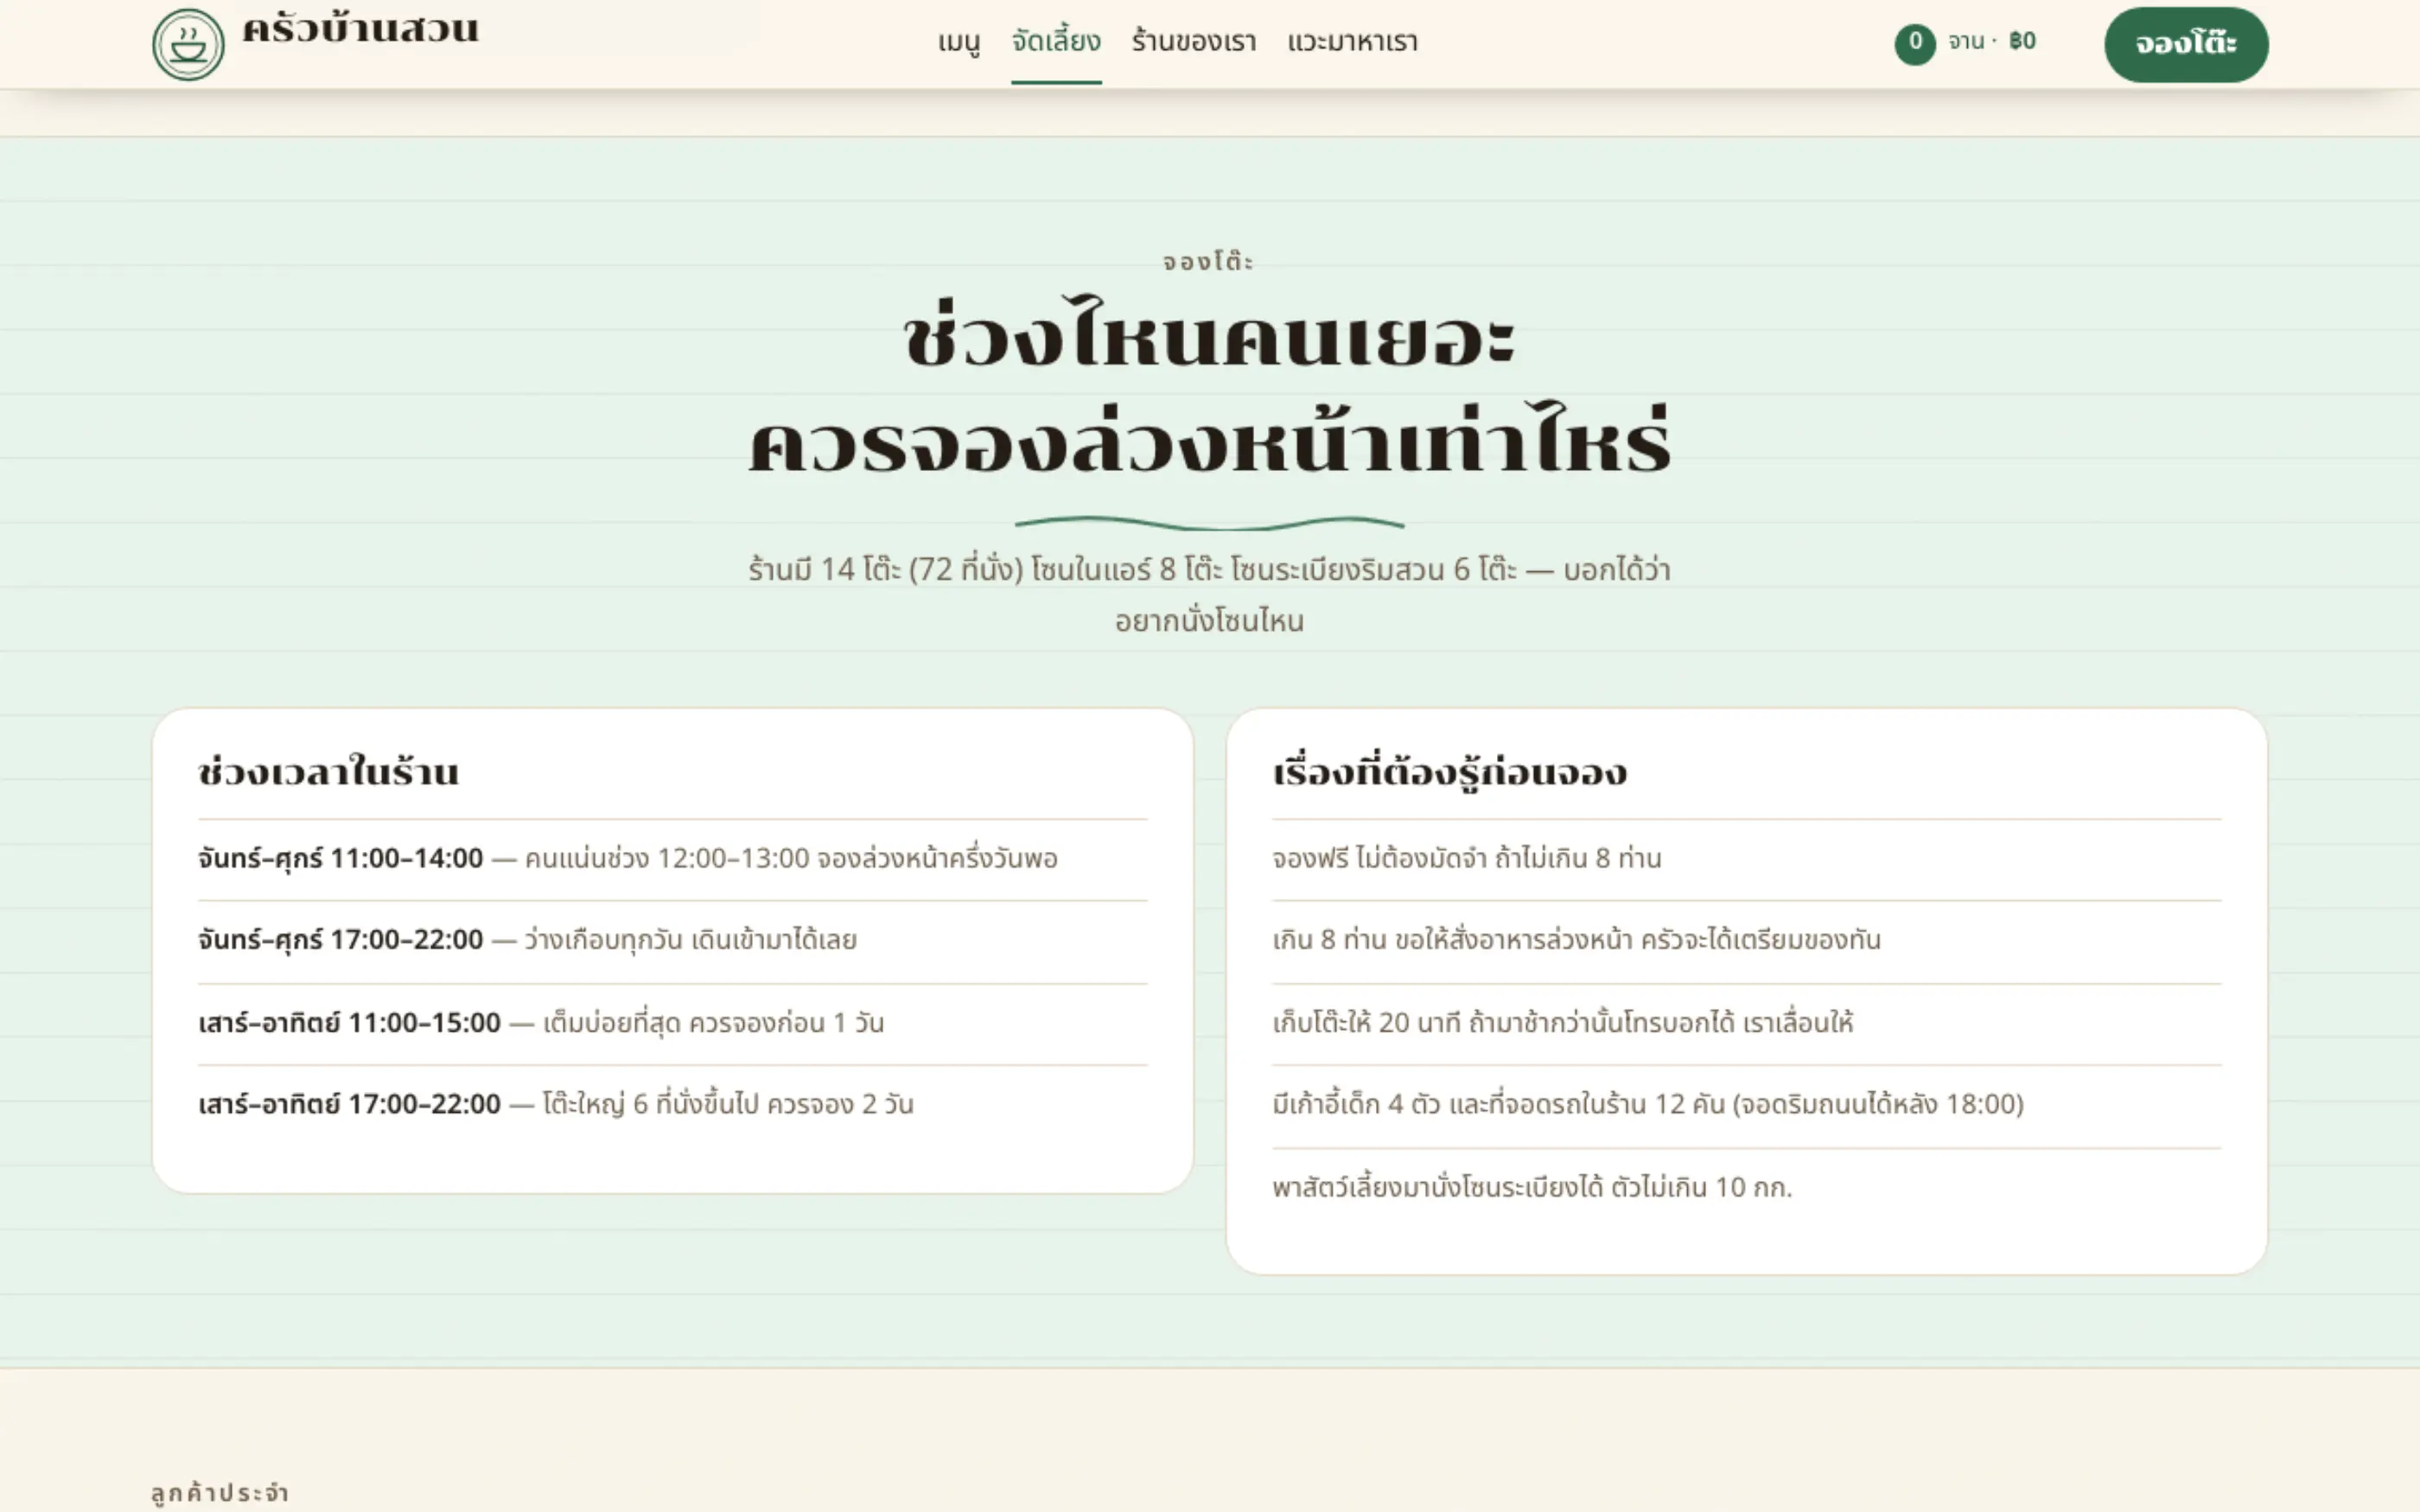Click the green จองโต๊ะ button
This screenshot has width=2420, height=1512.
[2186, 44]
